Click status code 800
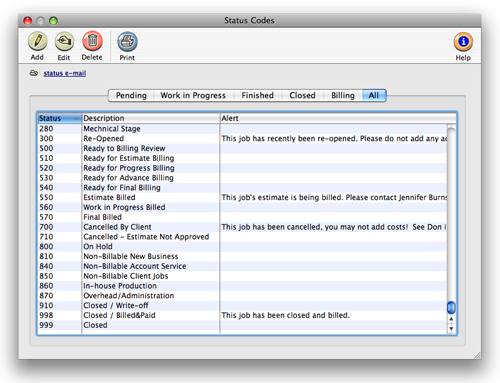Image resolution: width=500 pixels, height=383 pixels. 46,247
